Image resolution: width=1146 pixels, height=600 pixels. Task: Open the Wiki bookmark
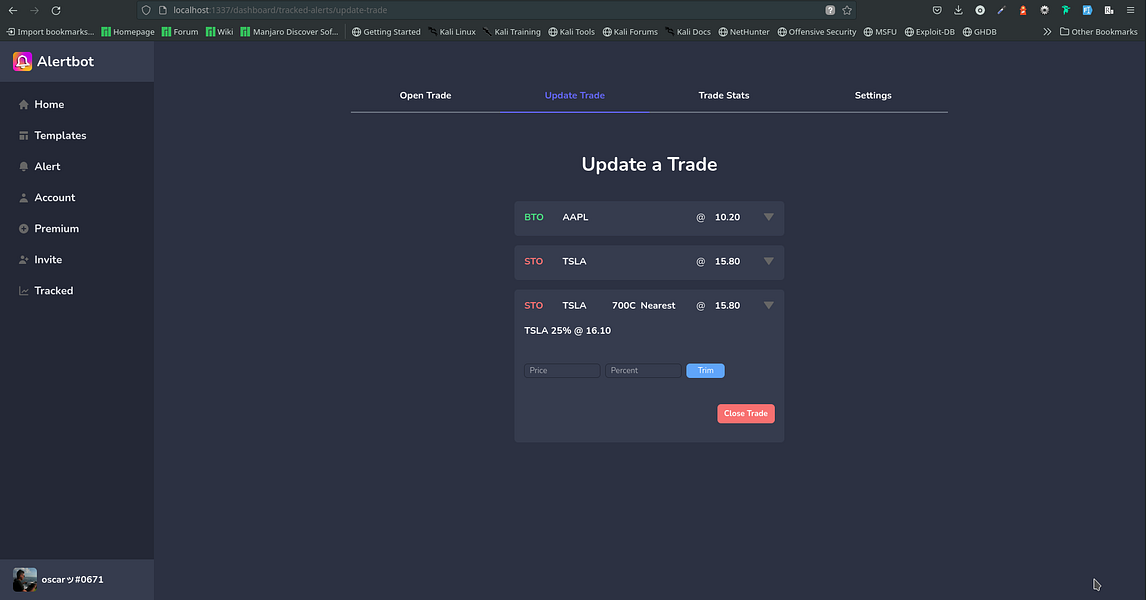(x=219, y=31)
